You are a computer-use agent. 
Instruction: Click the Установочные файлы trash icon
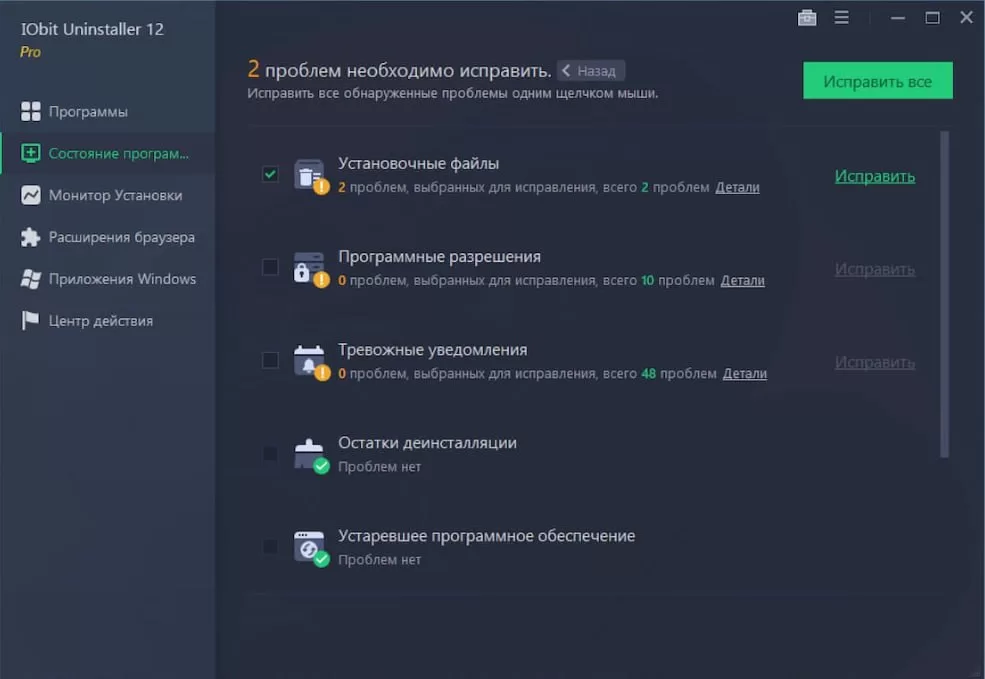[x=310, y=175]
